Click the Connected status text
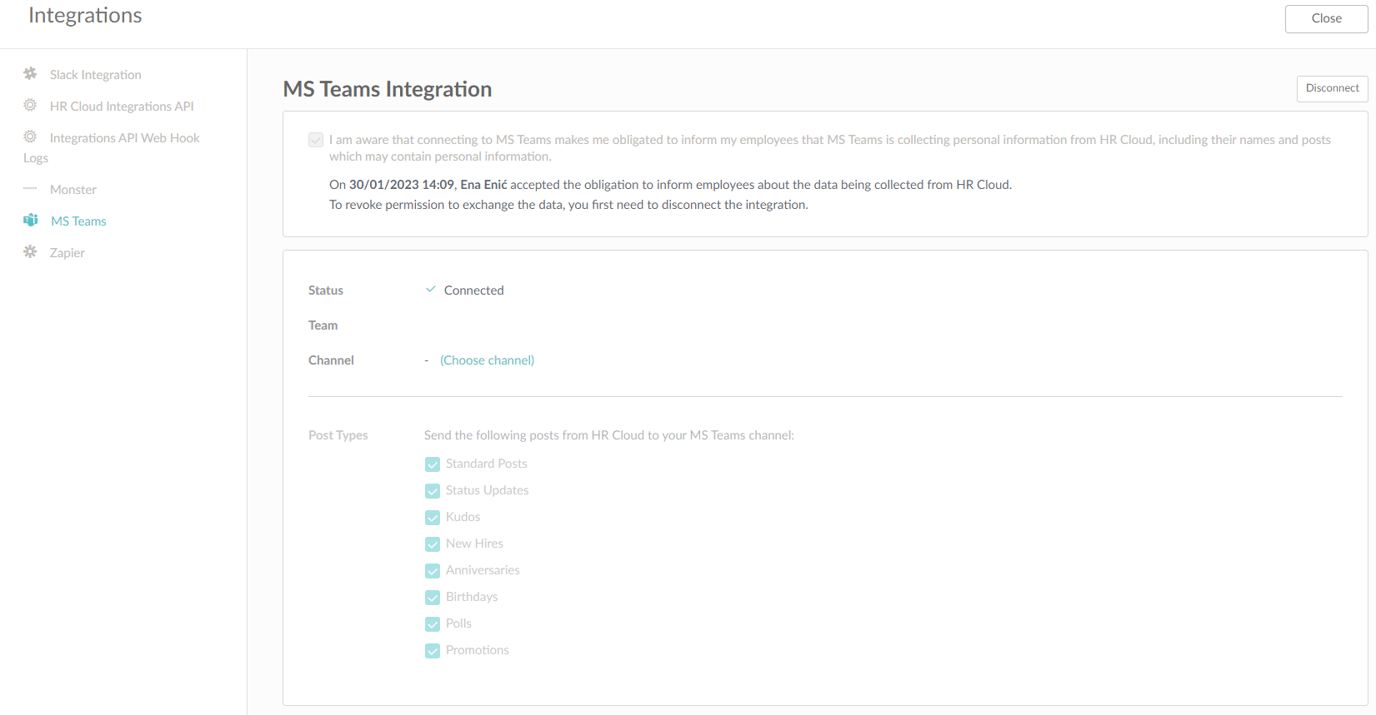 pyautogui.click(x=474, y=290)
